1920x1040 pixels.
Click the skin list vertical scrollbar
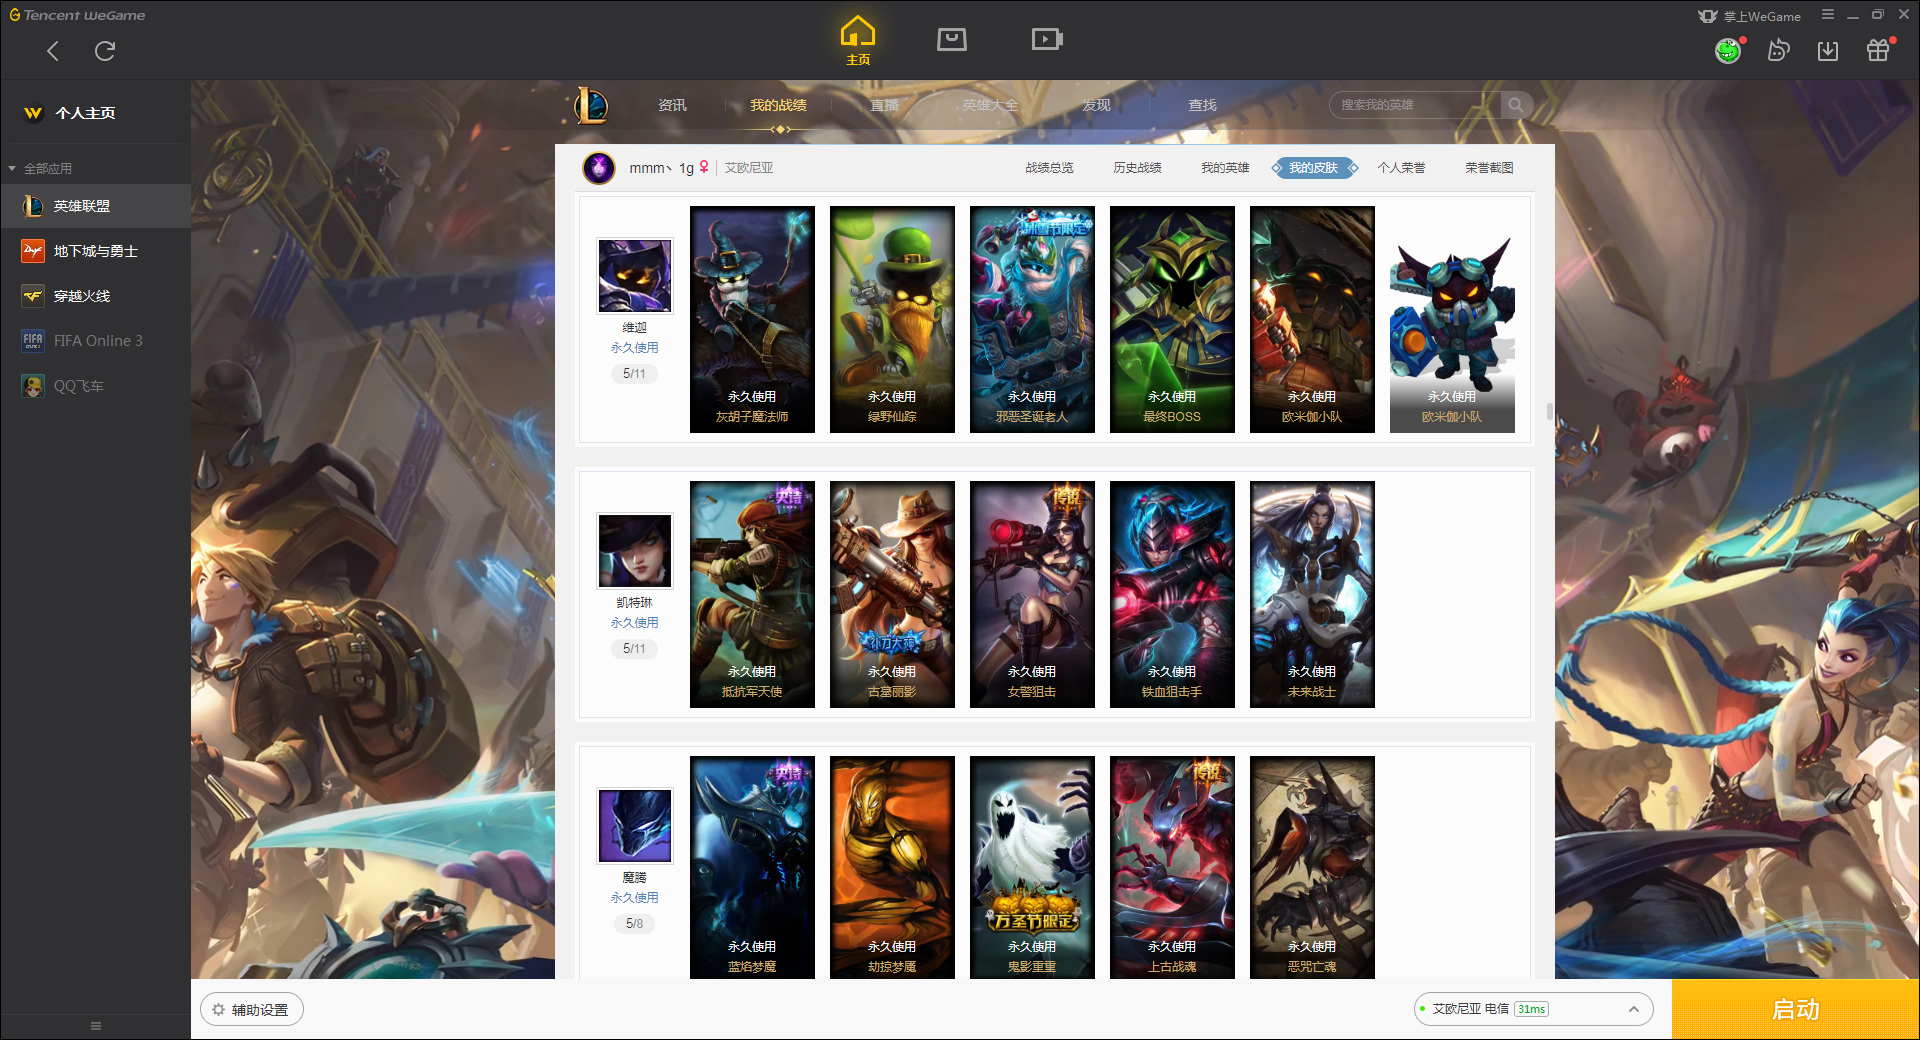[1549, 411]
